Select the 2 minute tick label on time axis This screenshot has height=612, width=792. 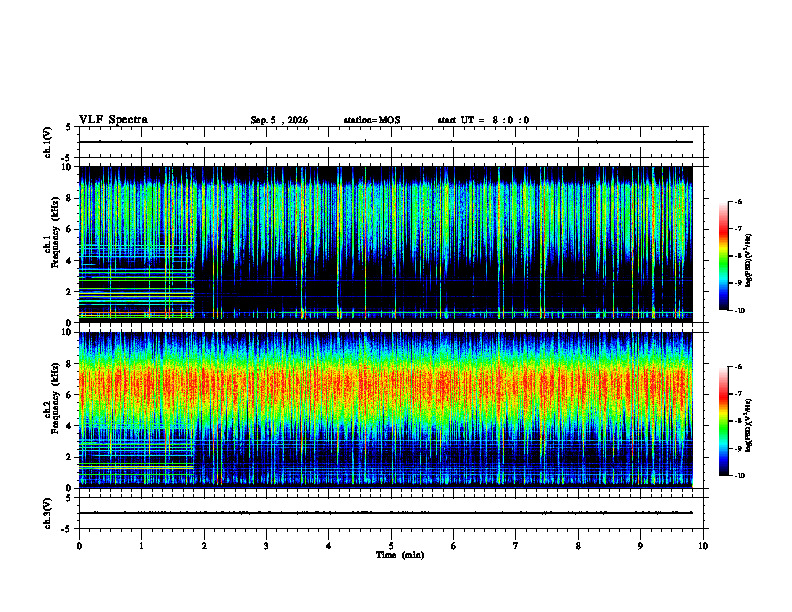pyautogui.click(x=204, y=546)
